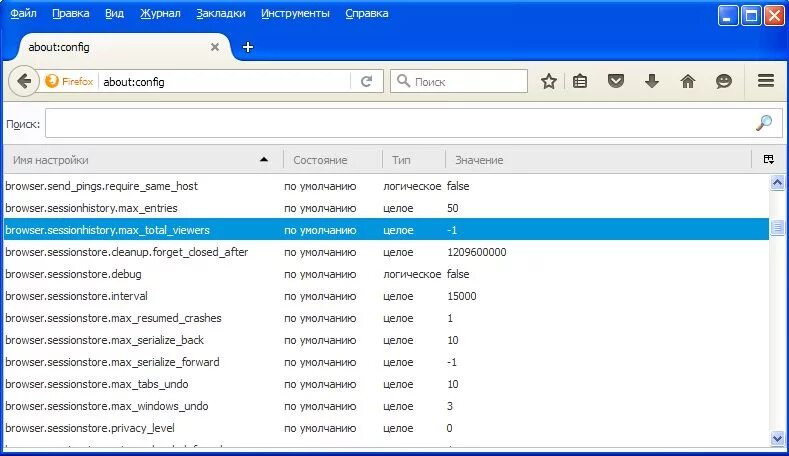Screen dimensions: 789x456
Task: Select browser.sessionstore.debug preference
Action: [x=386, y=274]
